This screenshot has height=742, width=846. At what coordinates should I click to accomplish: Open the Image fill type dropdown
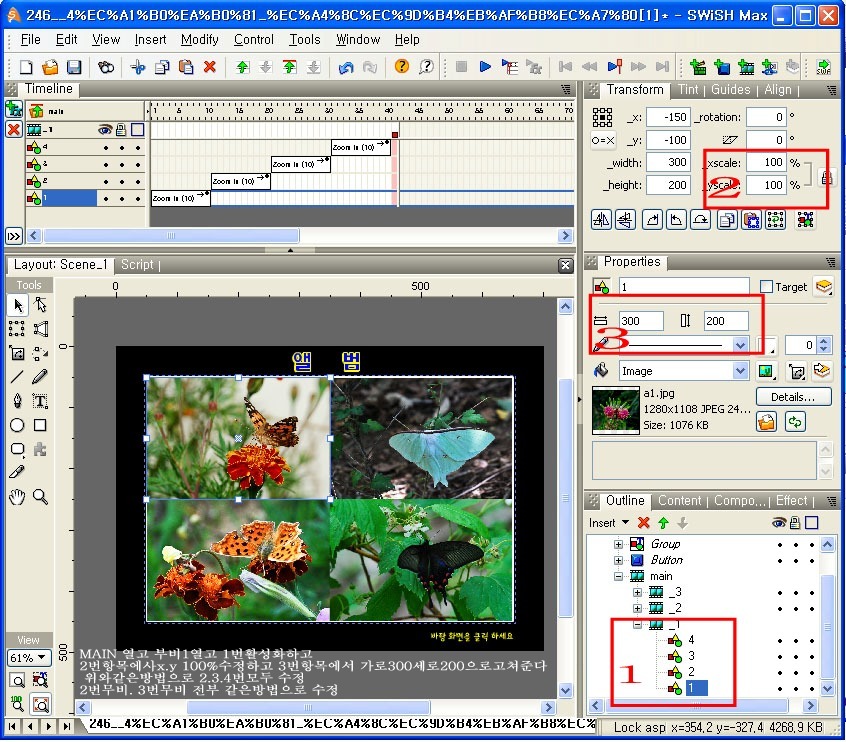[741, 371]
